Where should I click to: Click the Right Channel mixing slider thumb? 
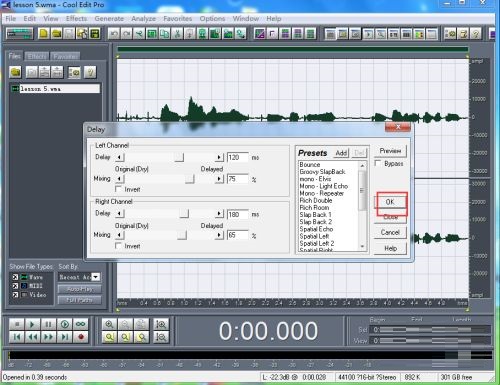(x=182, y=235)
